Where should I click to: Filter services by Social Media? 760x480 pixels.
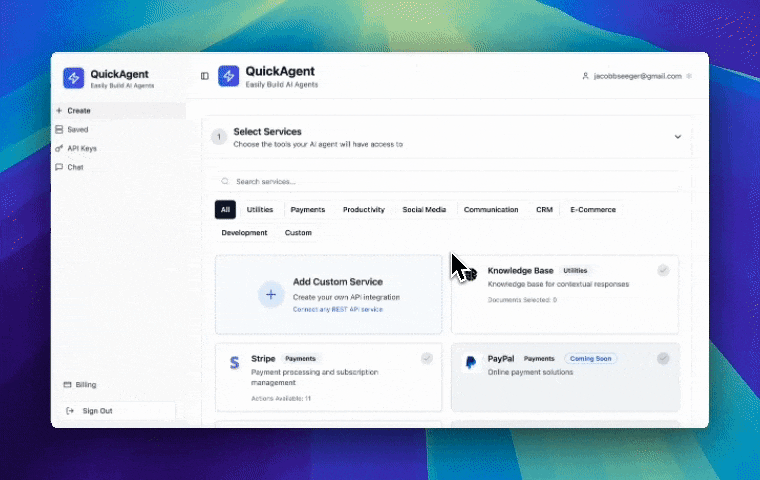(x=424, y=209)
